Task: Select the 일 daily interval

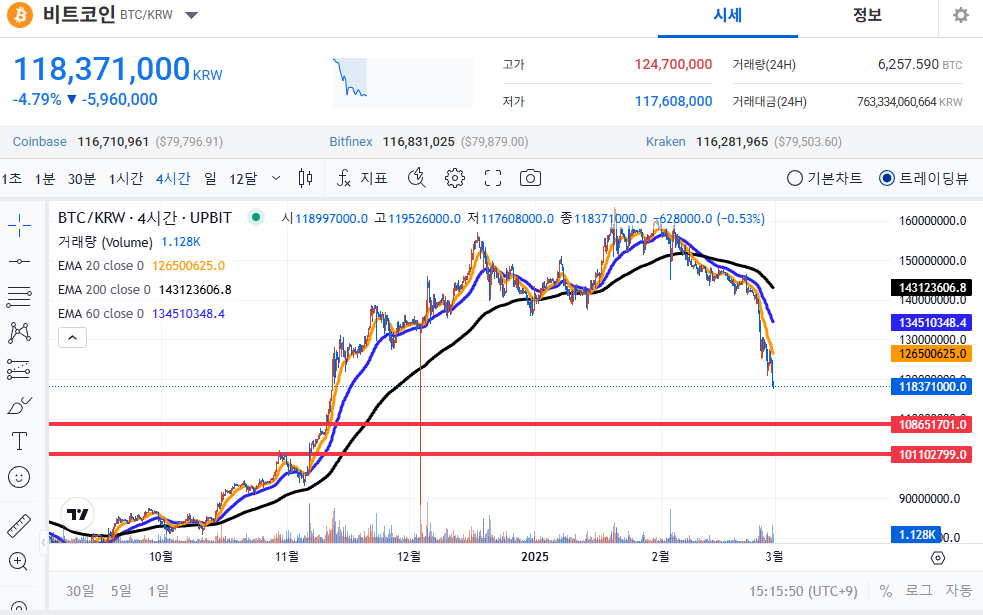Action: (x=211, y=179)
